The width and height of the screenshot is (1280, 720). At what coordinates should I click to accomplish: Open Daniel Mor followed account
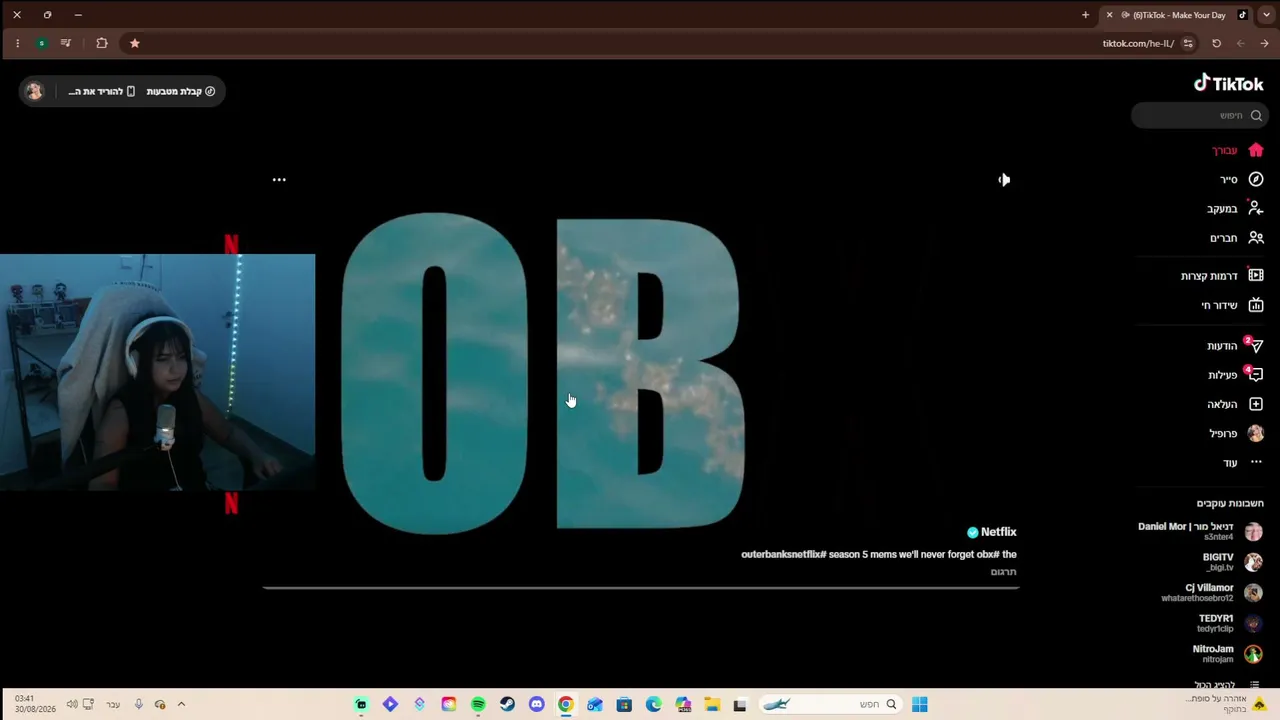point(1200,531)
